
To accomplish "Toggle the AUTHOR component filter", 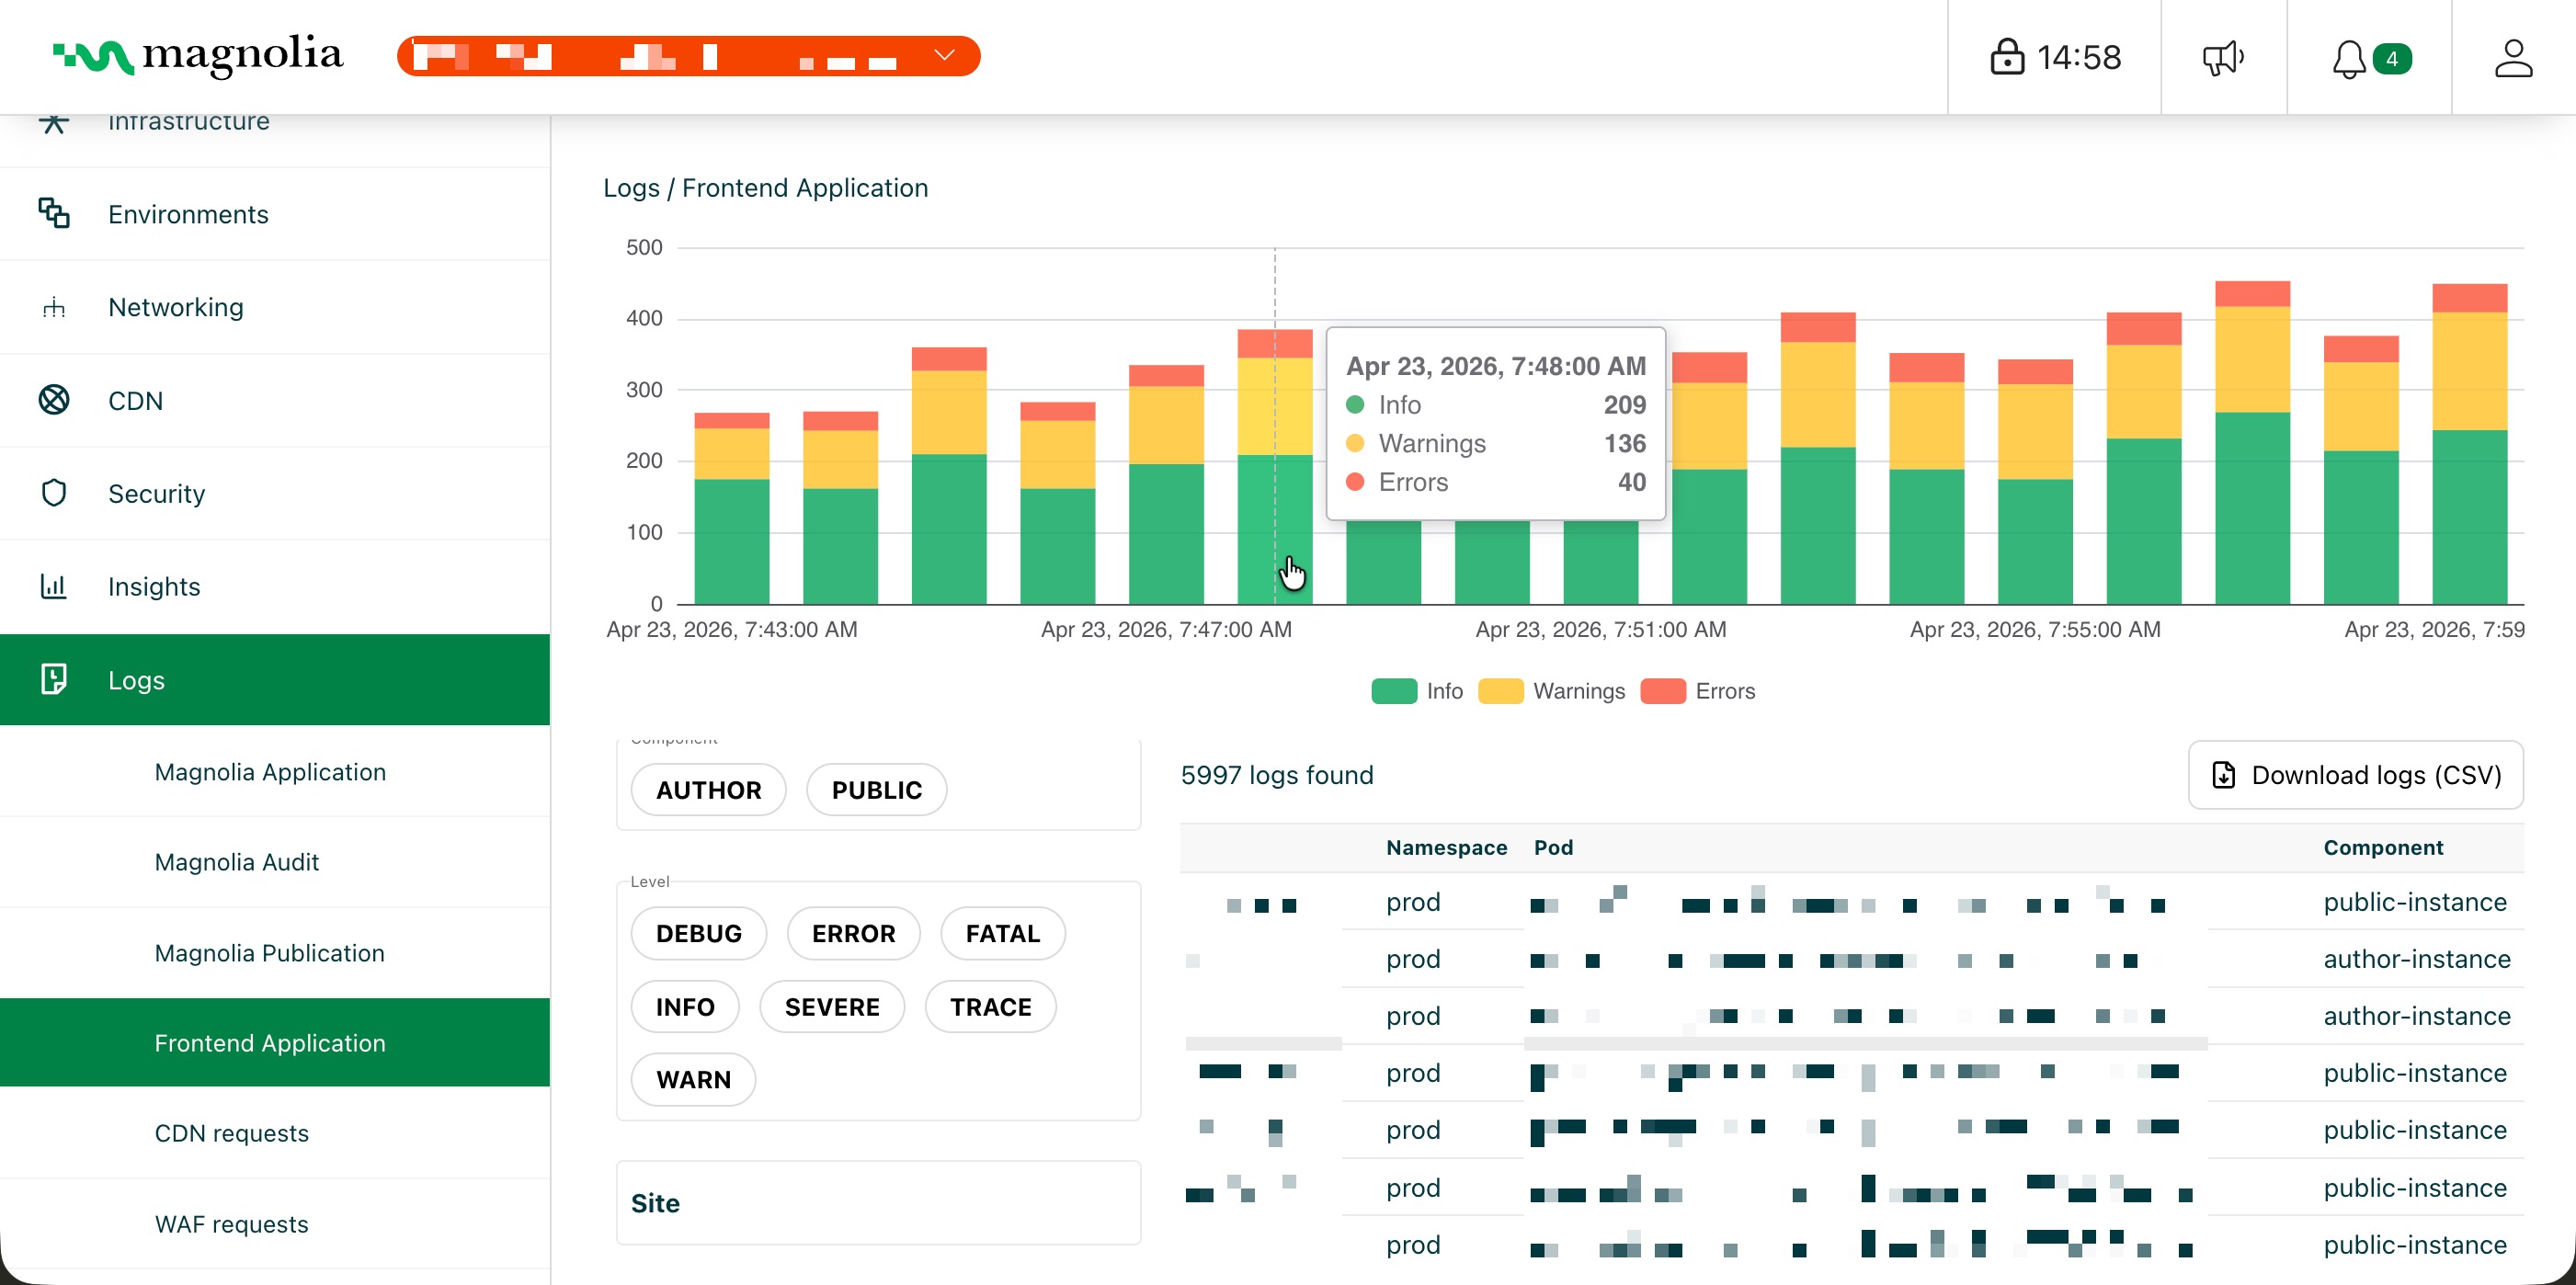I will [708, 790].
